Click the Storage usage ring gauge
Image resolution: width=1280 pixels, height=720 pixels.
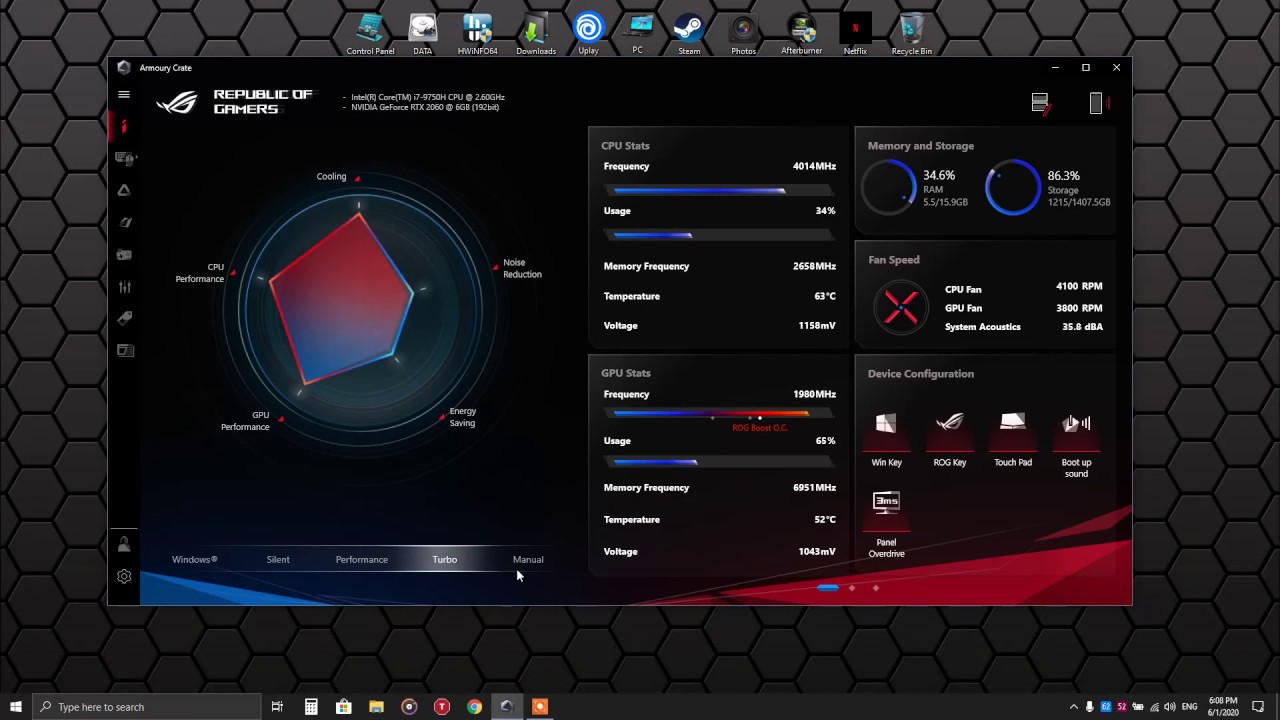click(x=1013, y=187)
